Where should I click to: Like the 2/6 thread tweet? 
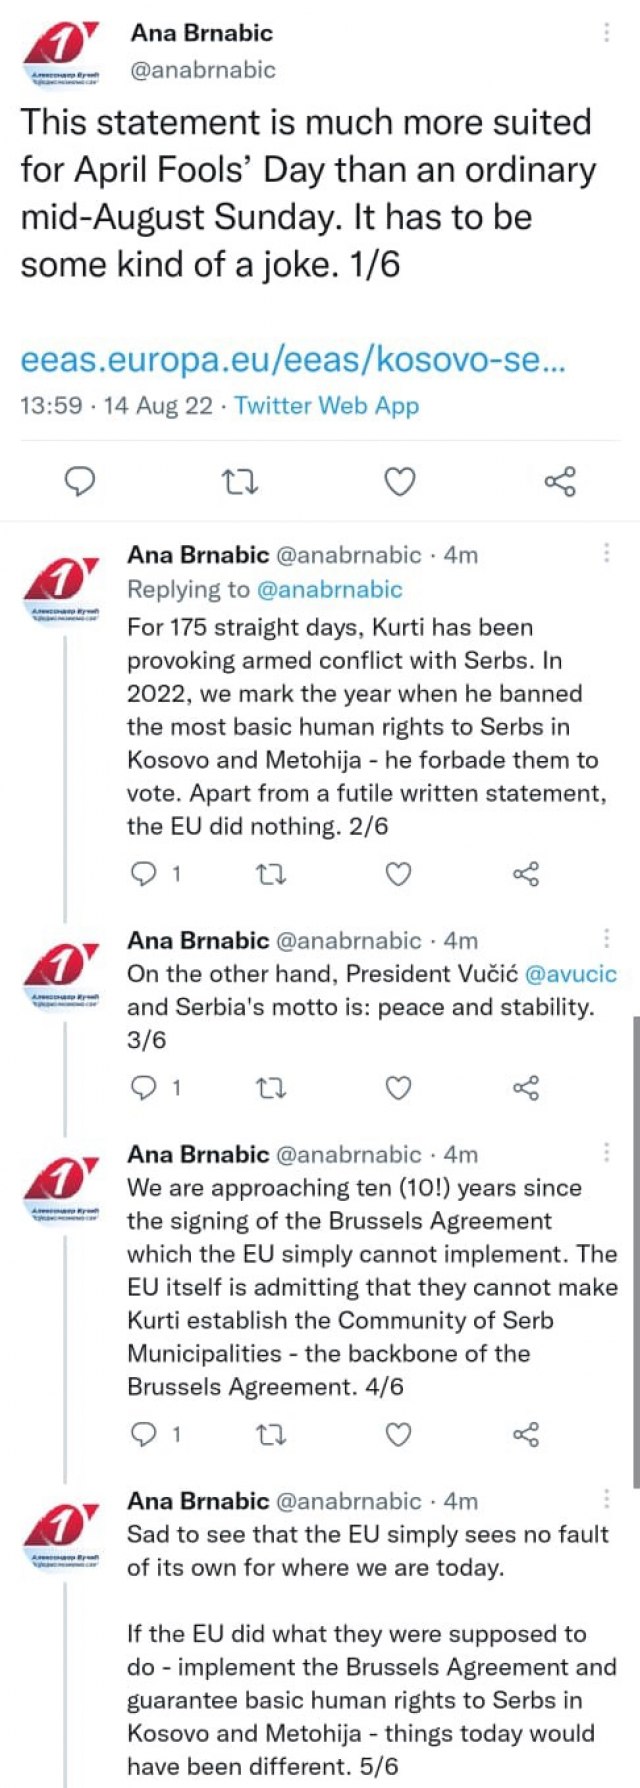pyautogui.click(x=399, y=875)
